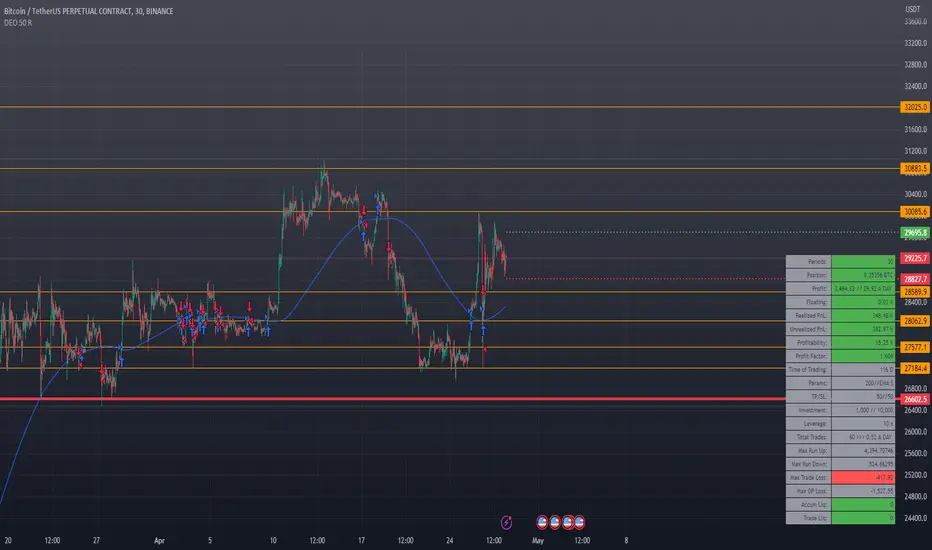Viewport: 932px width, 550px height.
Task: Select the Max Run Up value 4,394.70746
Action: tap(863, 451)
